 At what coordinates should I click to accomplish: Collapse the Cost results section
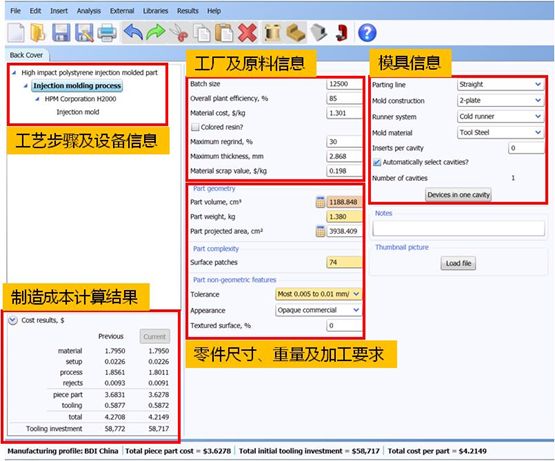[x=13, y=320]
